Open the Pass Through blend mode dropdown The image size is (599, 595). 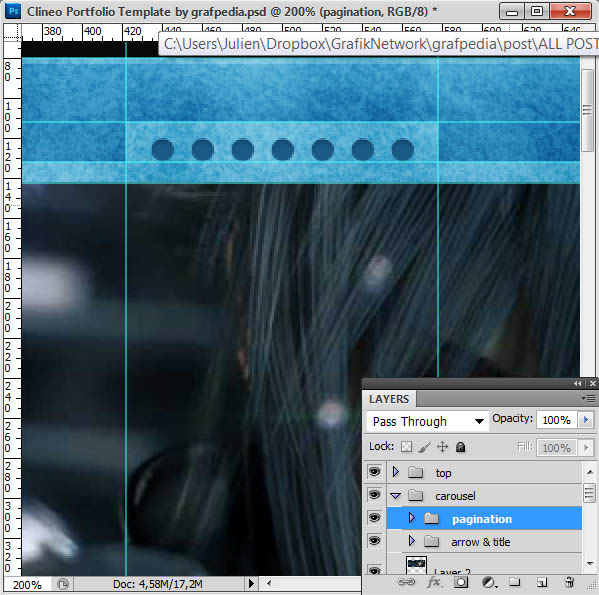coord(428,421)
